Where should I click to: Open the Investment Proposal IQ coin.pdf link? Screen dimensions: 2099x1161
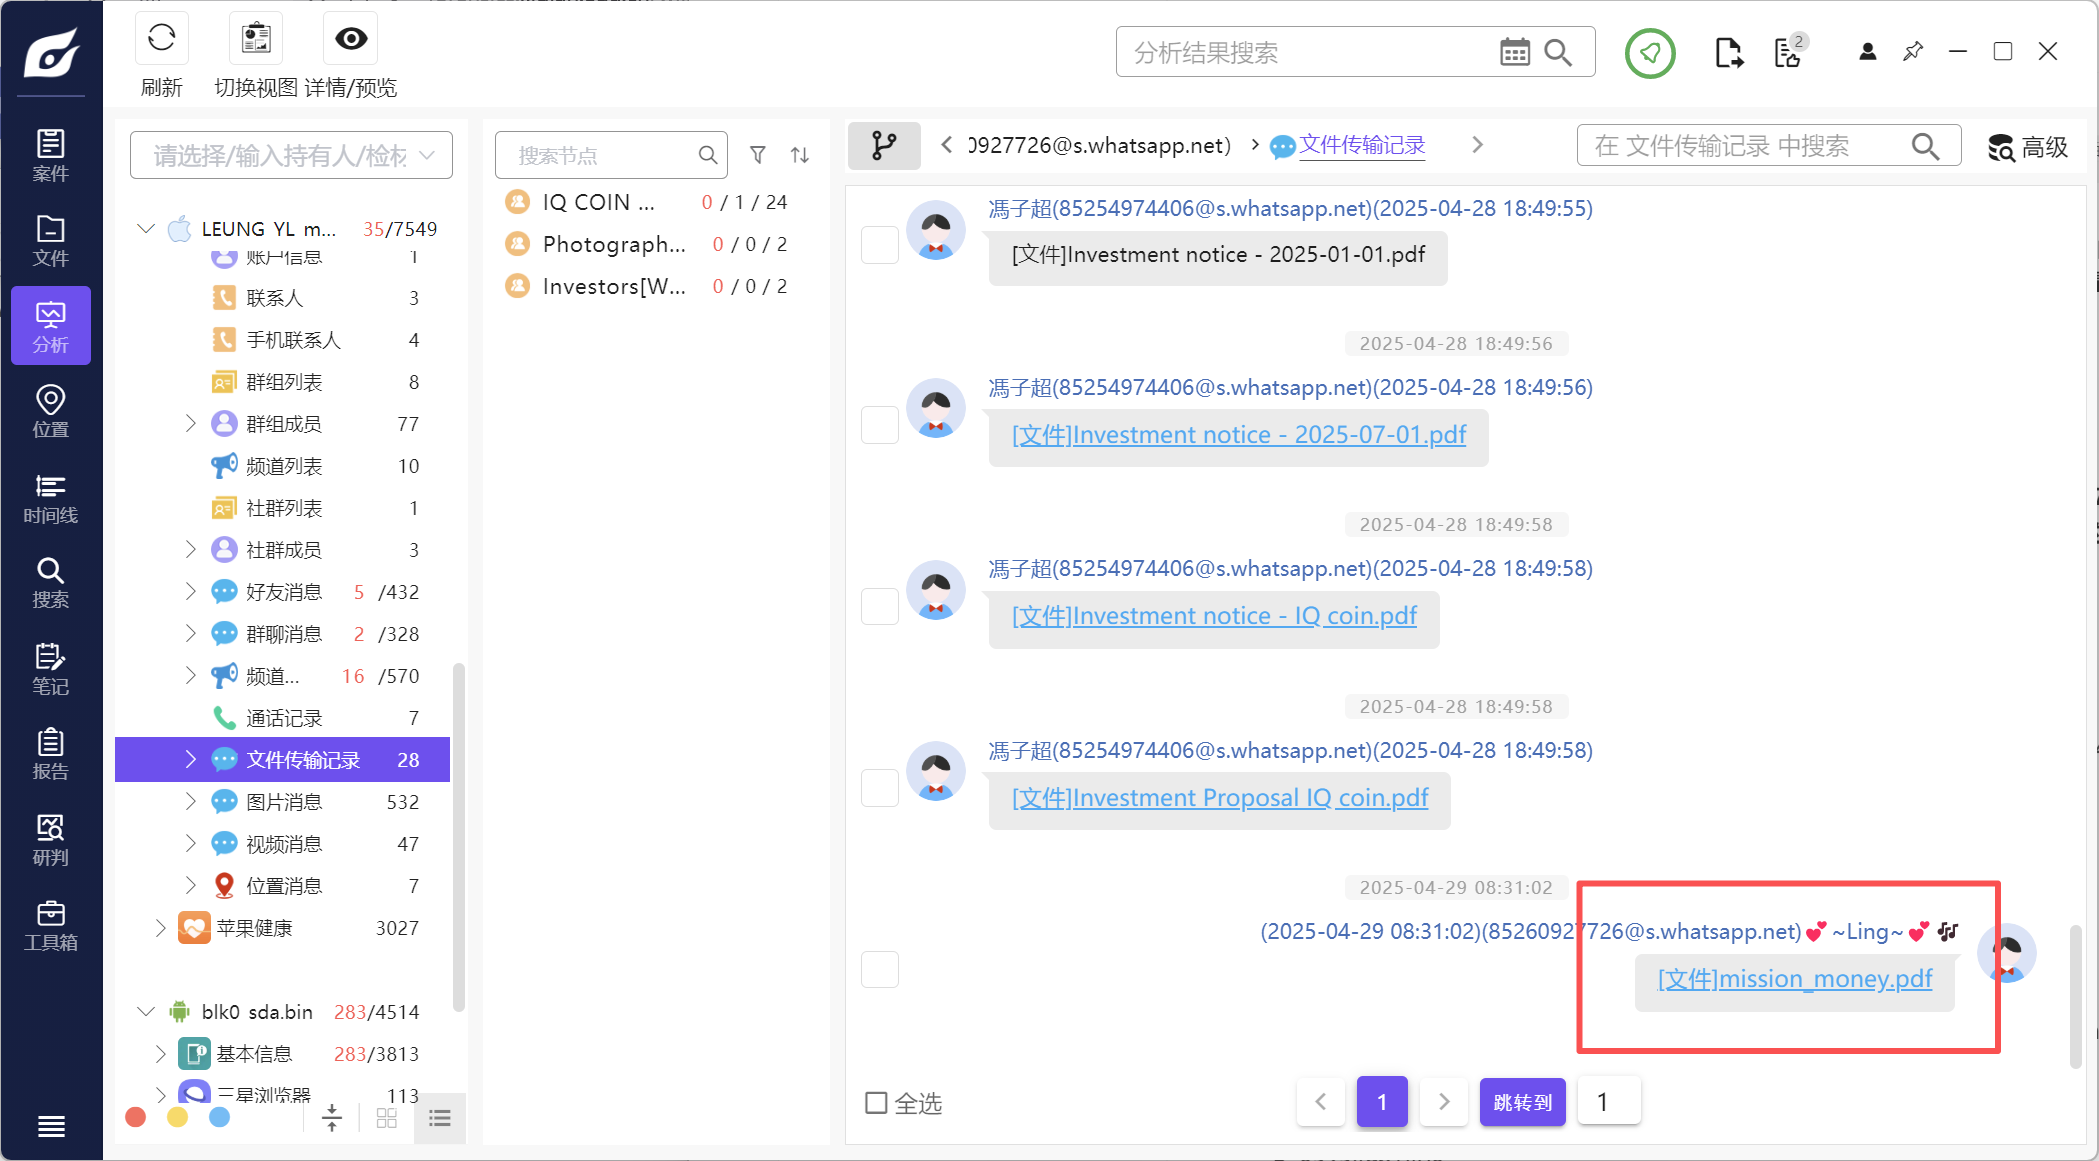[1219, 798]
